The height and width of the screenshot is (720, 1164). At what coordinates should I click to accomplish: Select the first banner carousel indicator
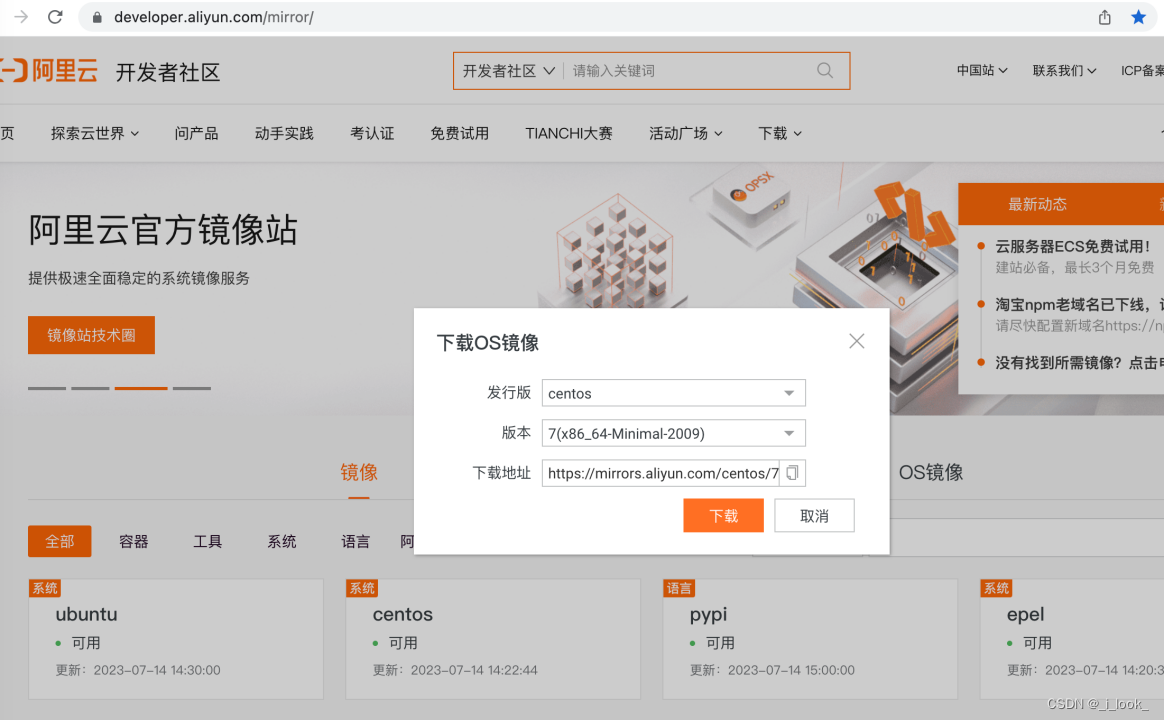pos(47,388)
